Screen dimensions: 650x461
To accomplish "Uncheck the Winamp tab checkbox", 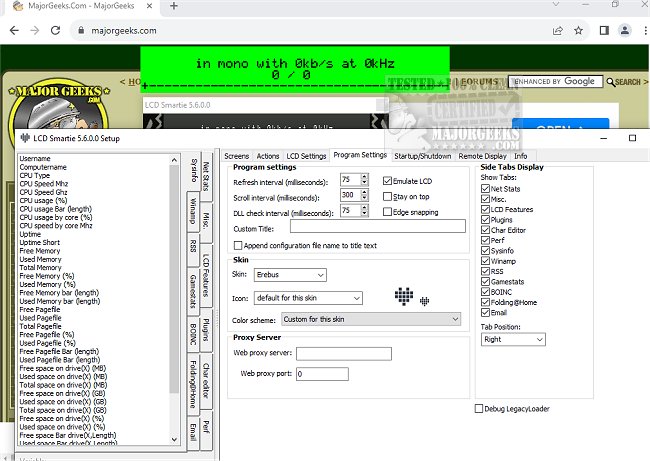I will point(485,261).
